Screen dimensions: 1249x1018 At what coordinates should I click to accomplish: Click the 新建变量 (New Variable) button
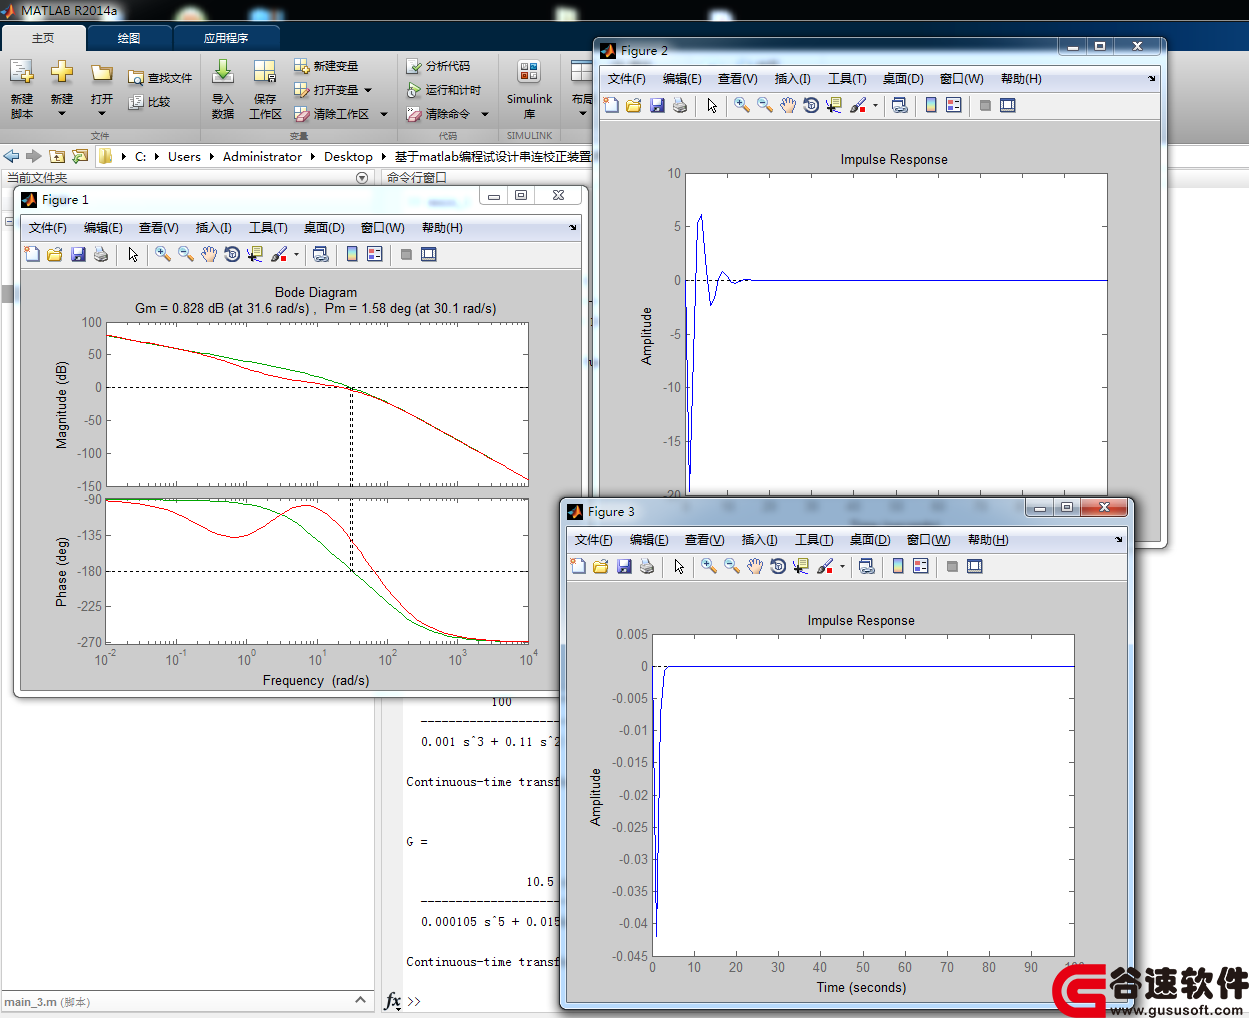[x=326, y=66]
